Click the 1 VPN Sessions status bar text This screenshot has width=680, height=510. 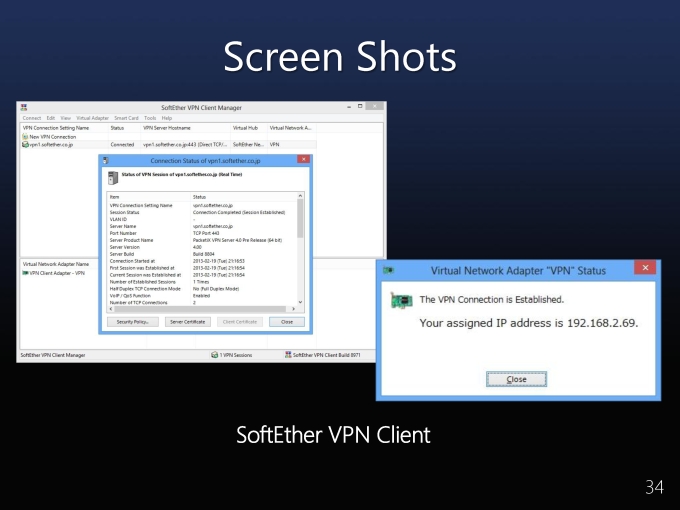[x=235, y=355]
